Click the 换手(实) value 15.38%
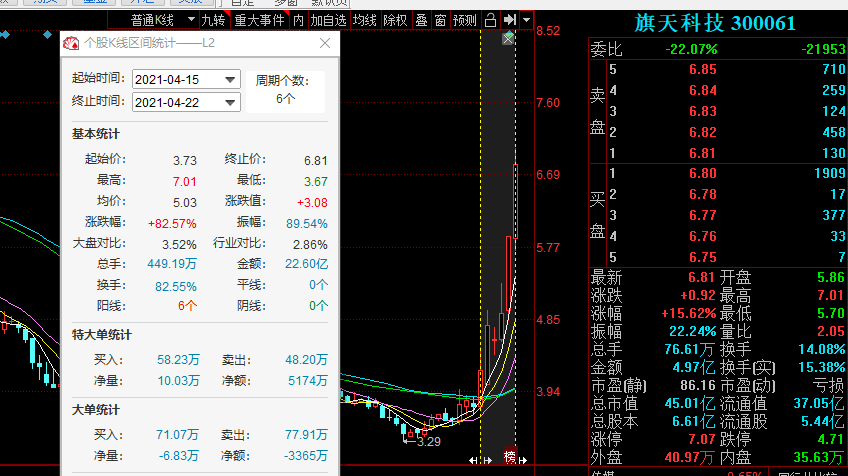848x476 pixels. coord(822,368)
